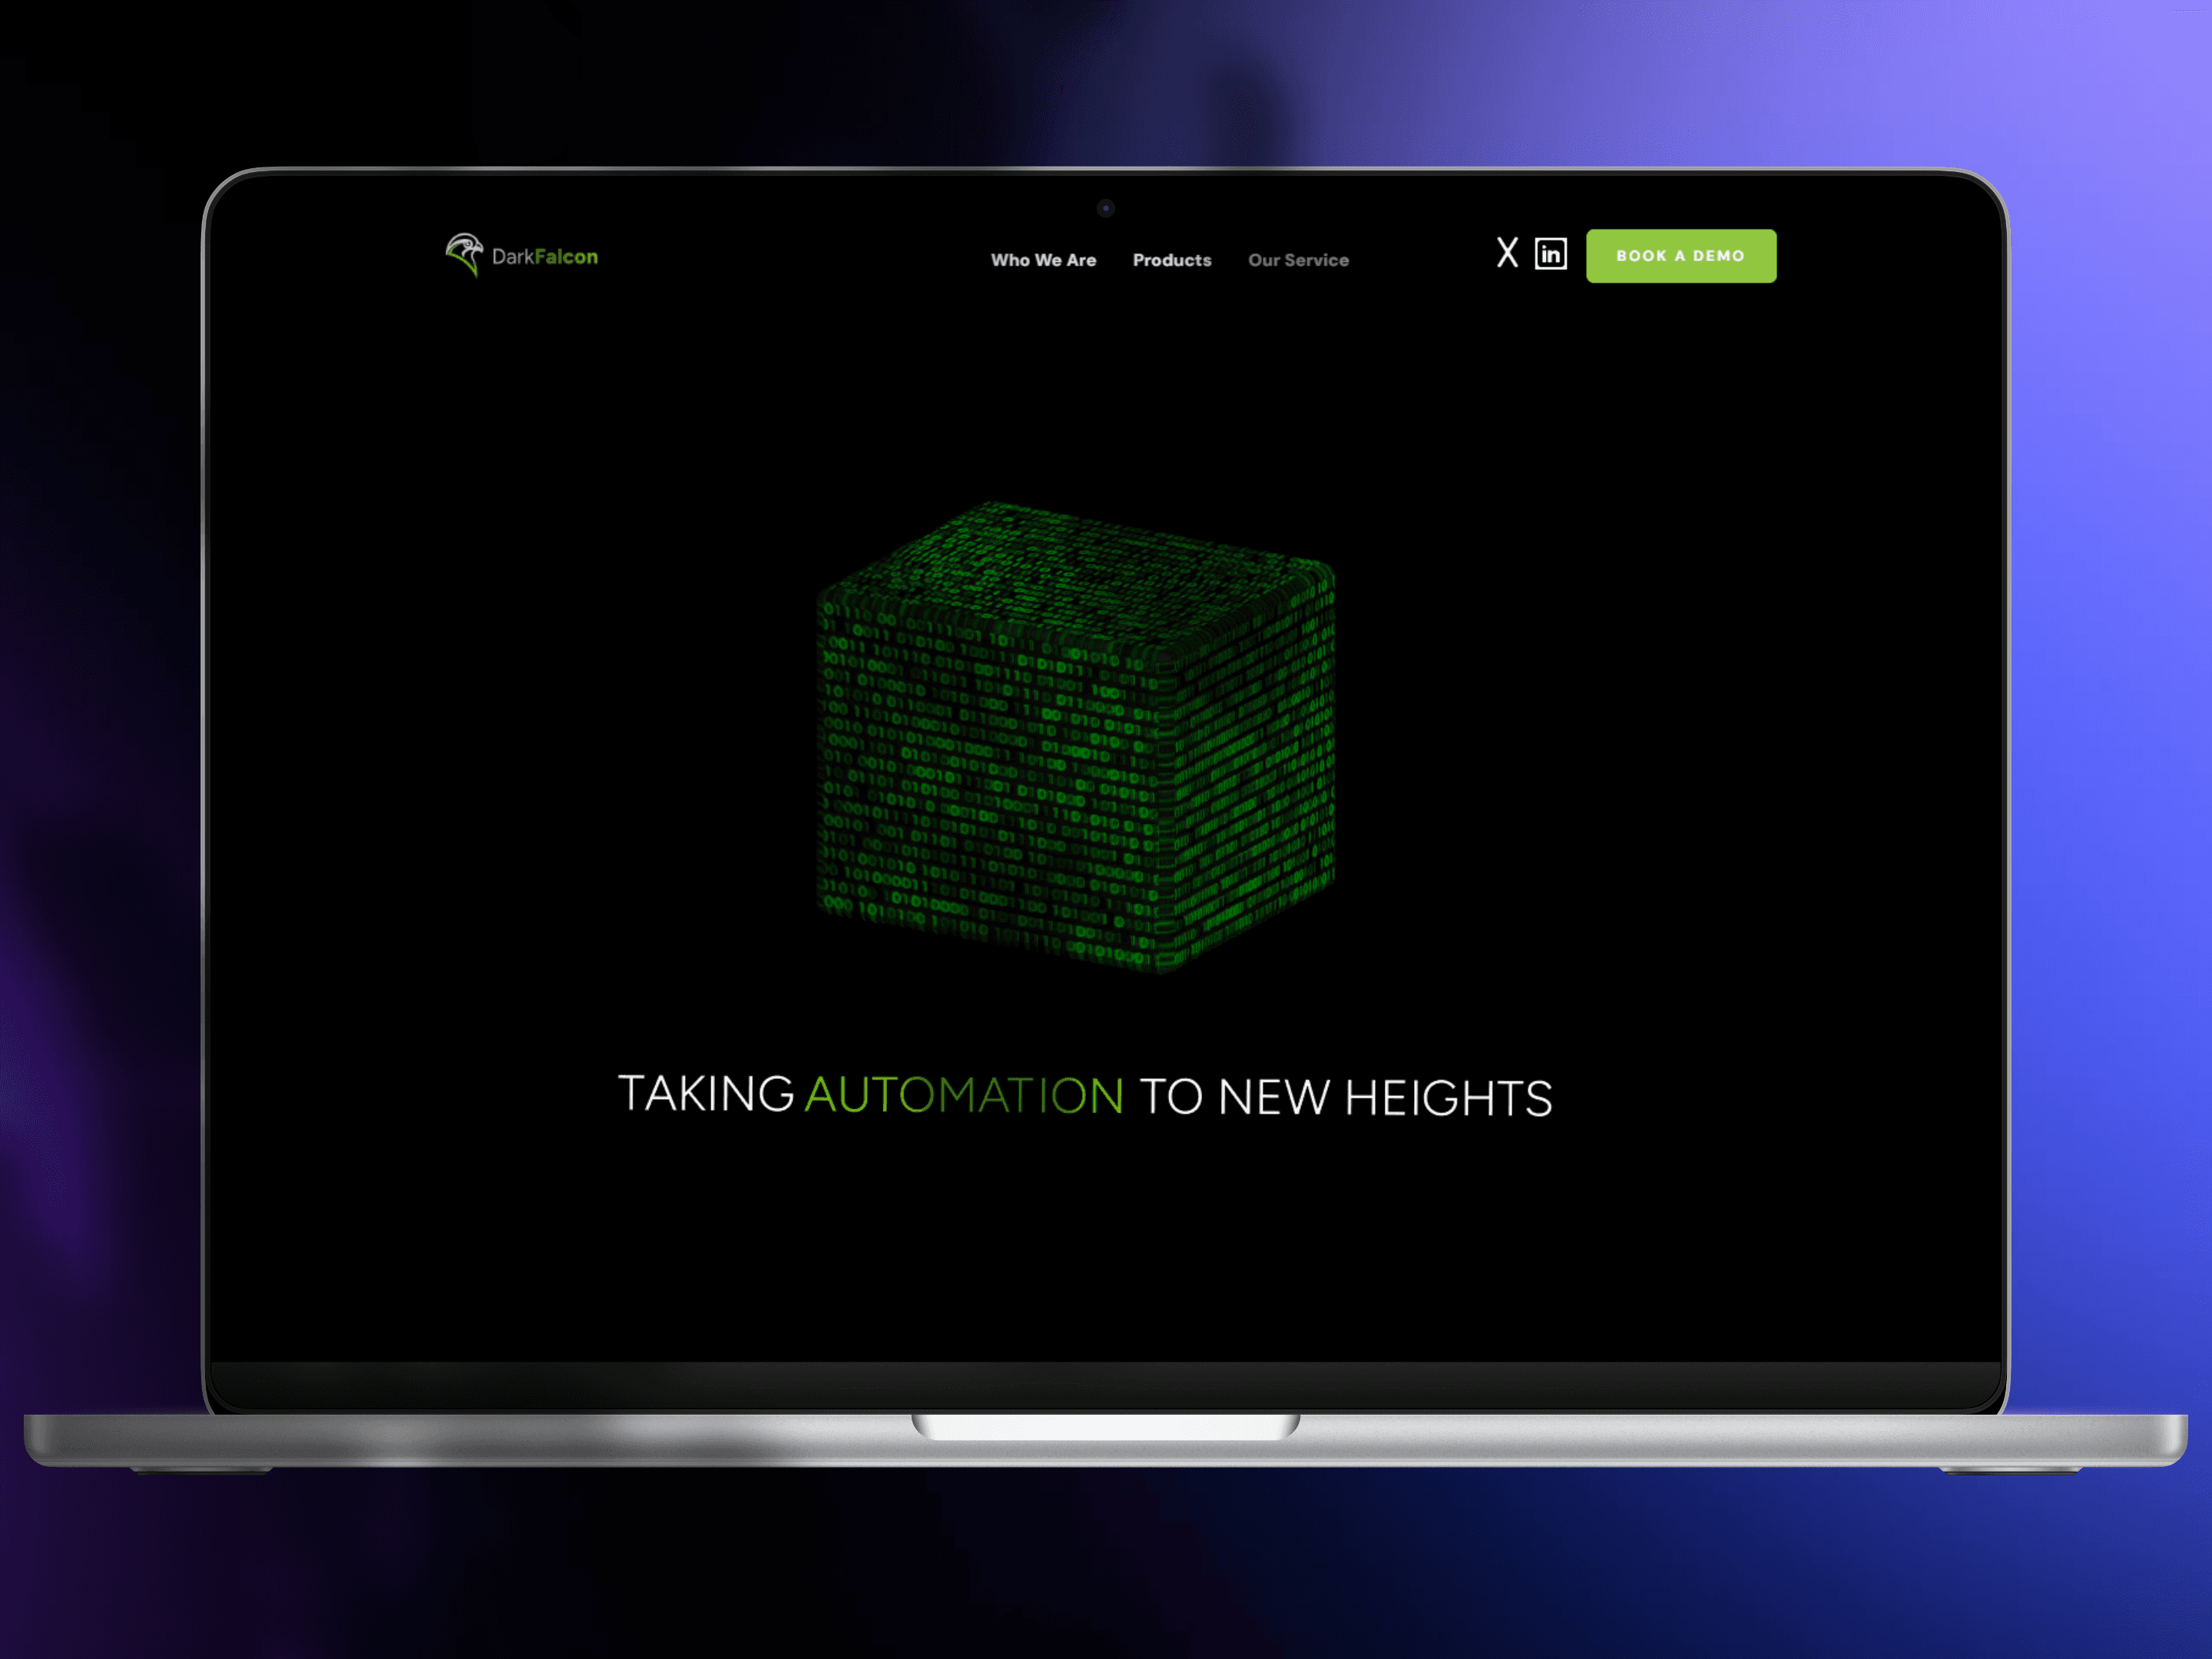The width and height of the screenshot is (2212, 1659).
Task: Open the Who We Are menu item
Action: pyautogui.click(x=1043, y=260)
